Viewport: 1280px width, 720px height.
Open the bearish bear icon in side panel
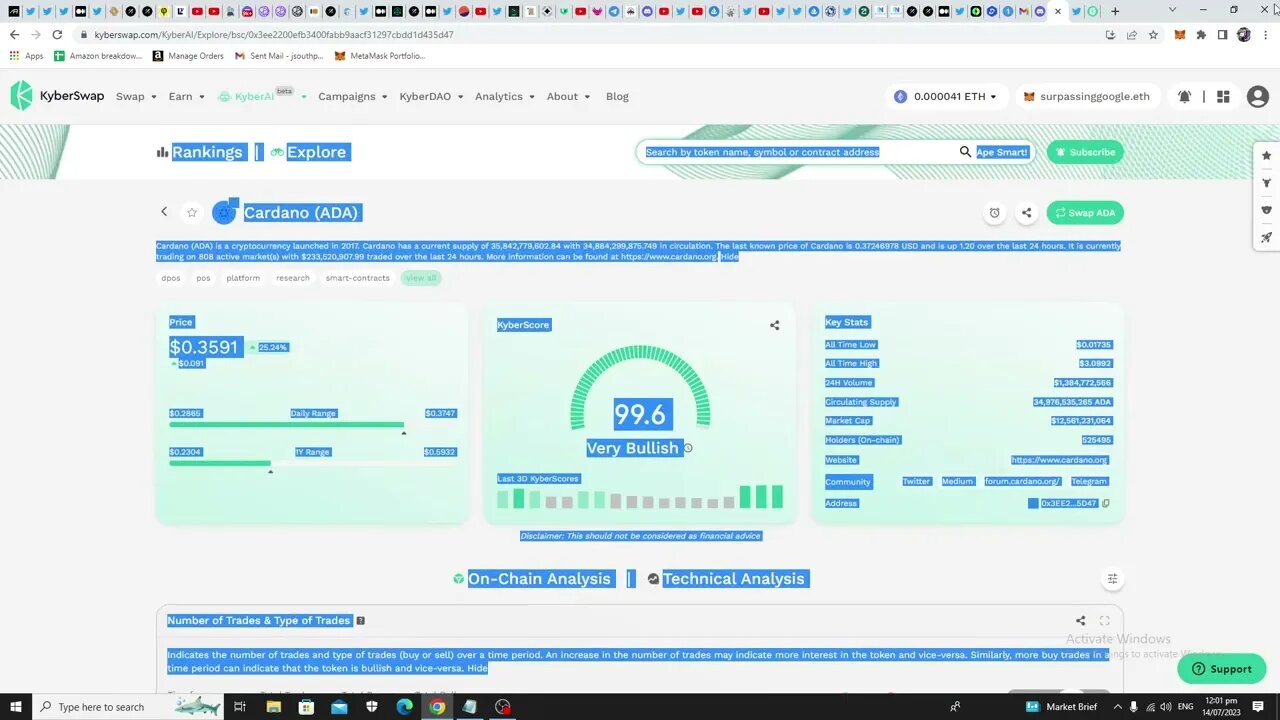pos(1266,210)
